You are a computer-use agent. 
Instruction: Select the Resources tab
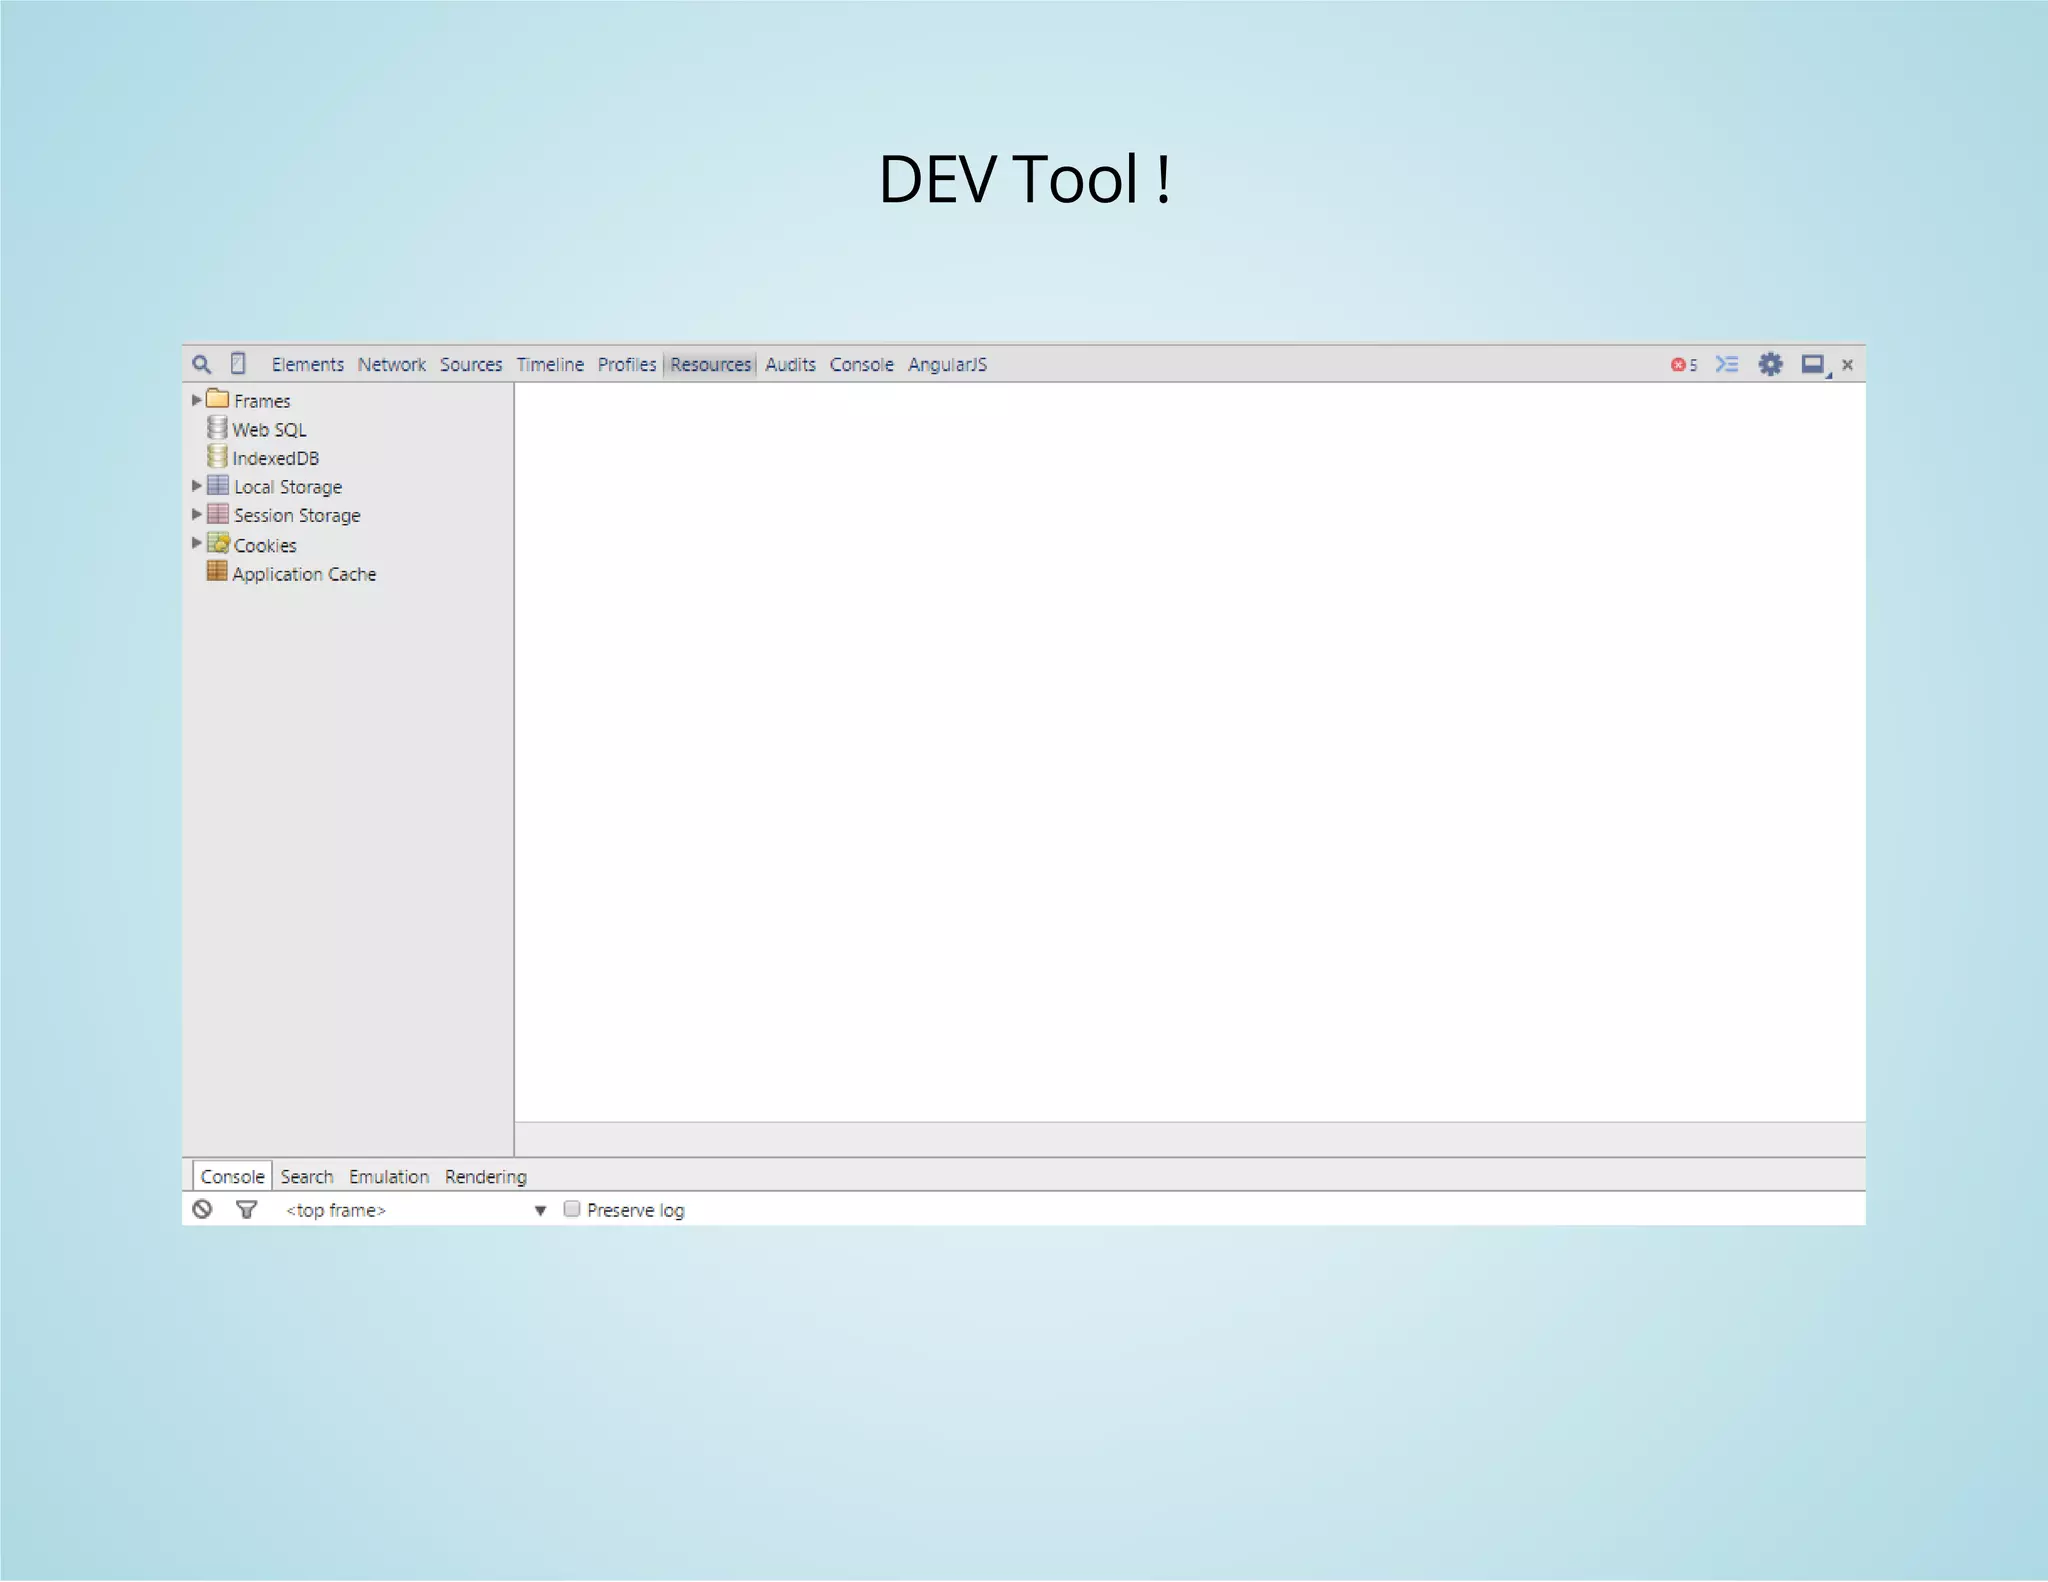(710, 365)
